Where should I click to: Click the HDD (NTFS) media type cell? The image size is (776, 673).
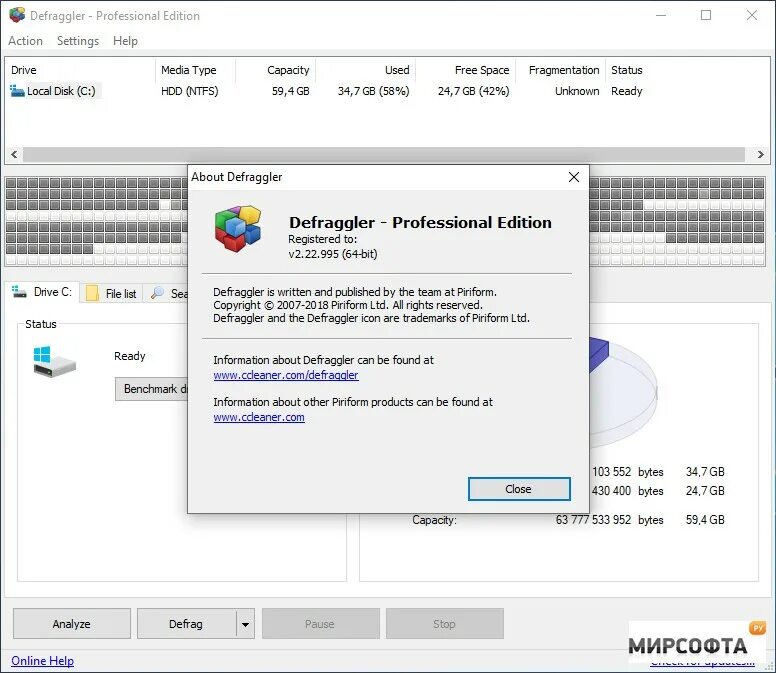190,91
